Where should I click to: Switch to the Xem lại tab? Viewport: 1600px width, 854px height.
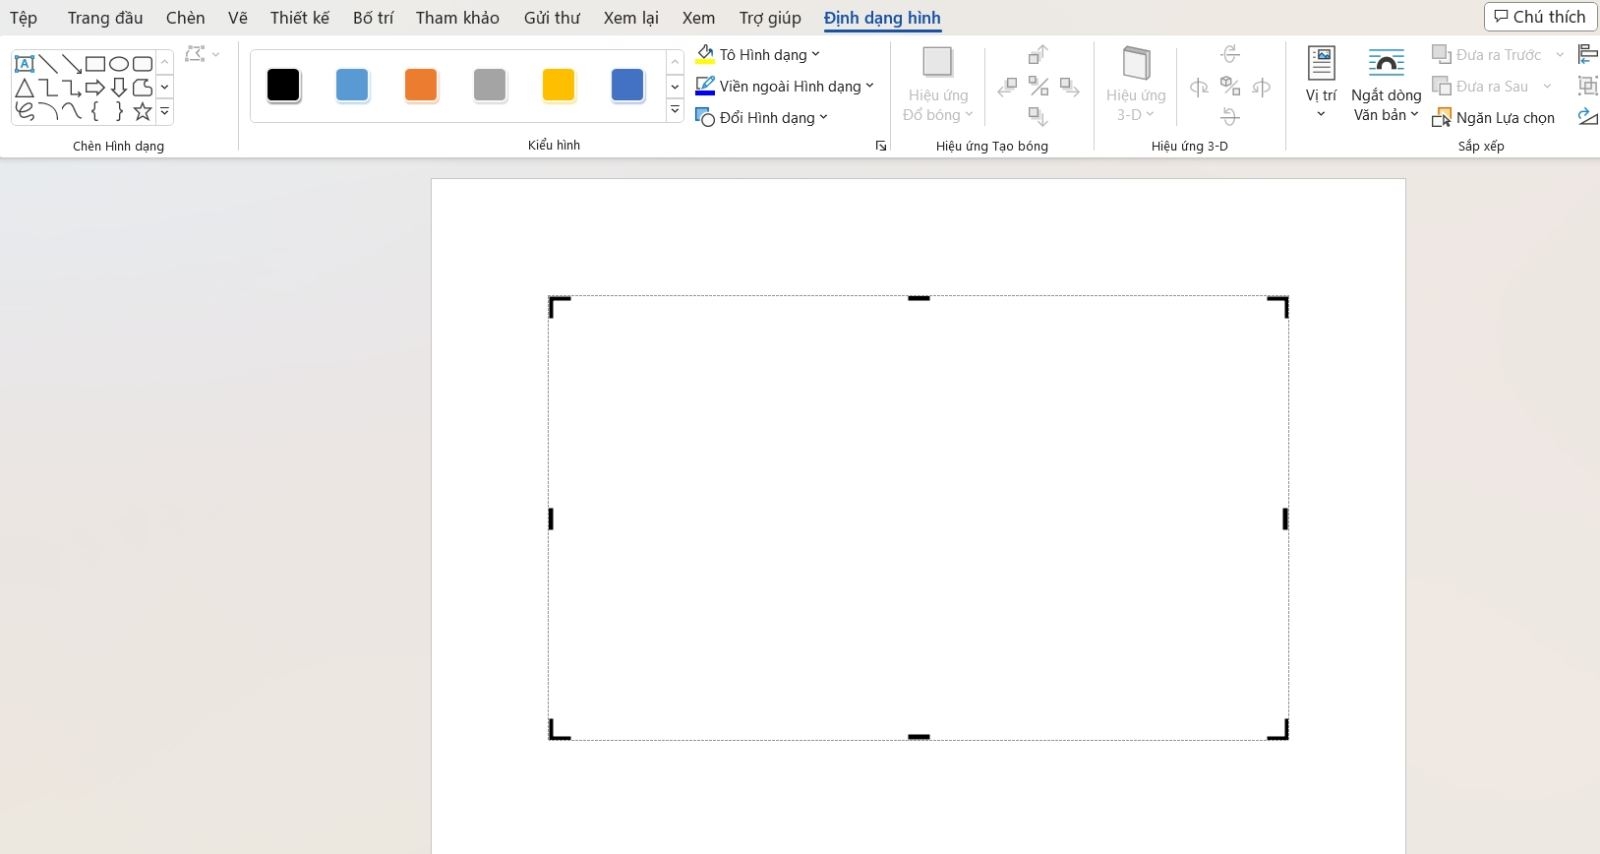pos(631,18)
